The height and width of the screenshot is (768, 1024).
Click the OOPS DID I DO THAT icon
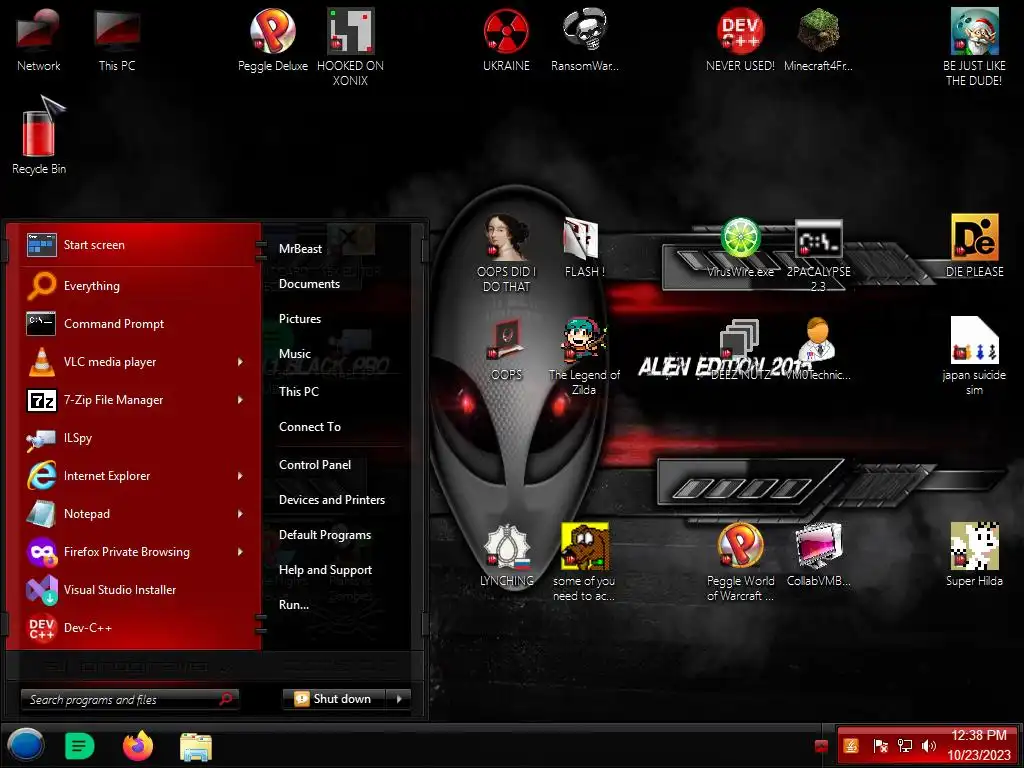tap(506, 253)
